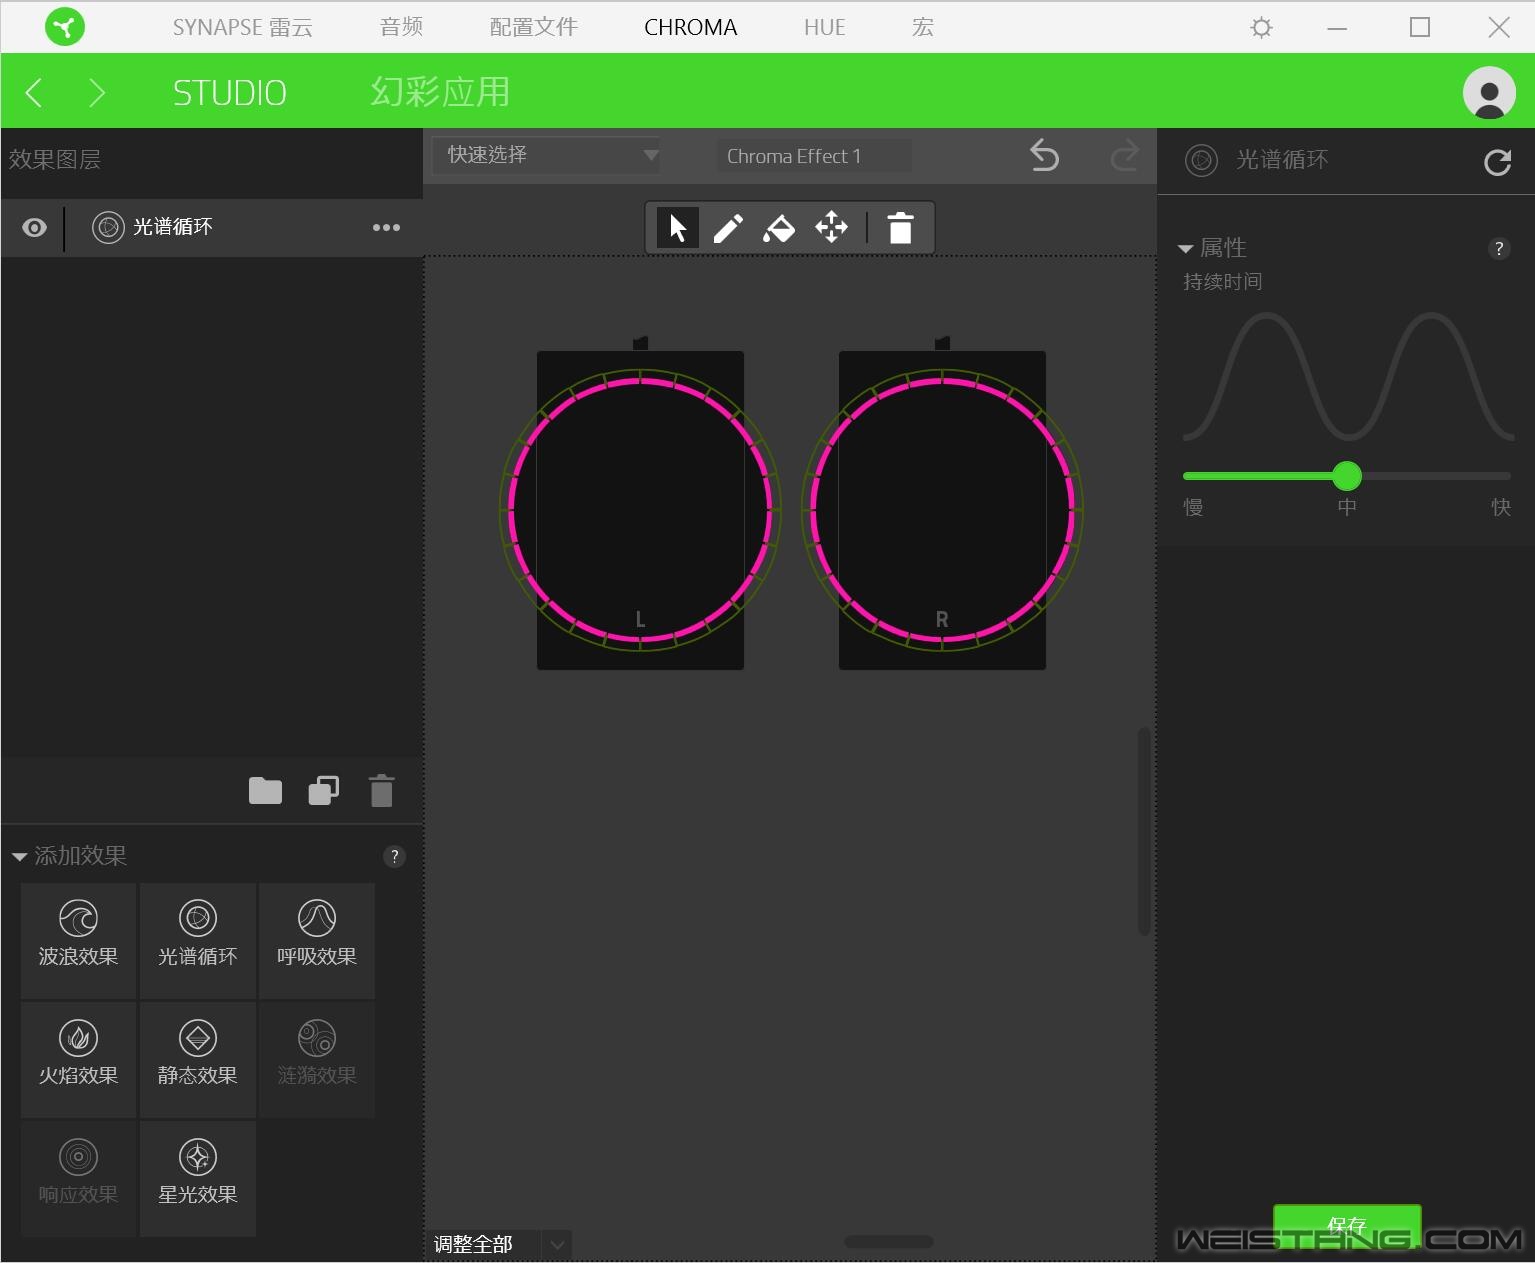Undo the last action

click(x=1044, y=156)
